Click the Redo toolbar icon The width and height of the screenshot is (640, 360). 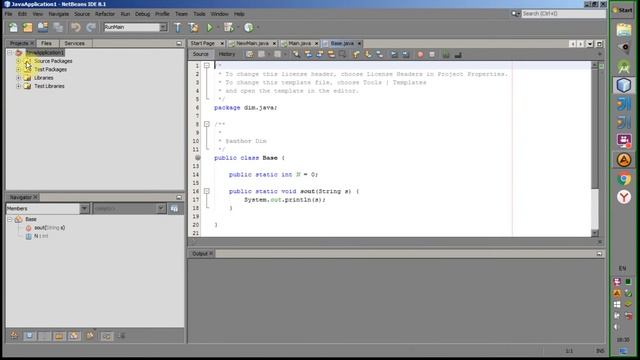[x=91, y=27]
